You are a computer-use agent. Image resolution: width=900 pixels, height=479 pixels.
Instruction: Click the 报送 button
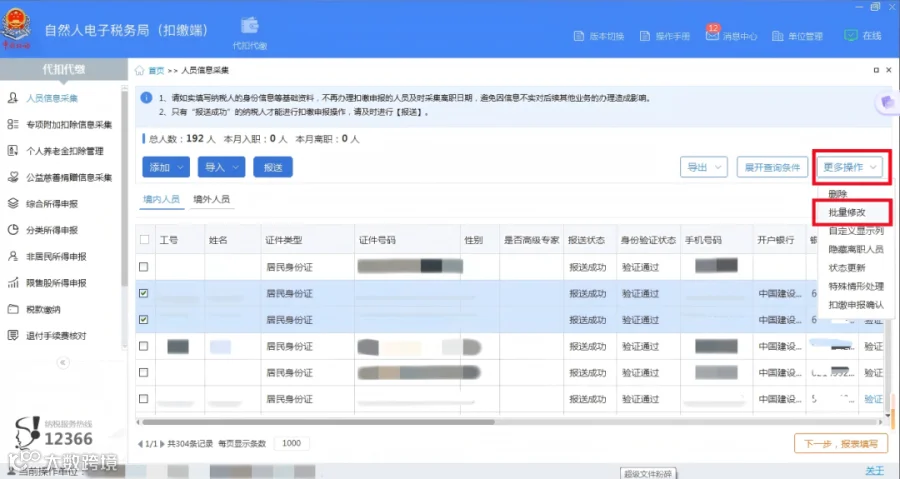pos(273,167)
